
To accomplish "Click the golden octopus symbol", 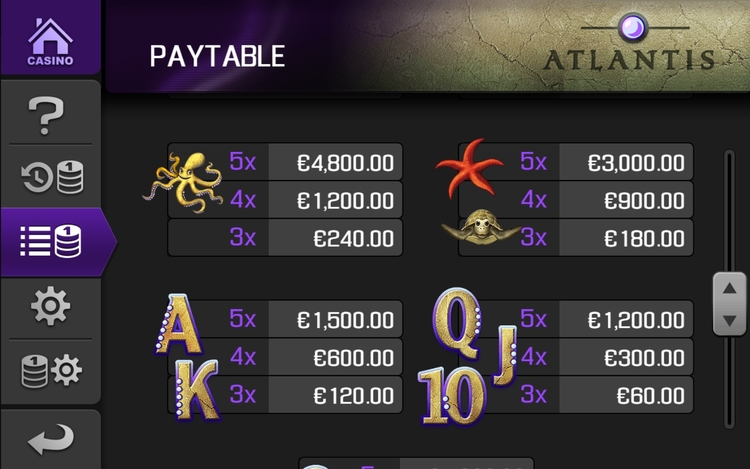I will click(186, 181).
